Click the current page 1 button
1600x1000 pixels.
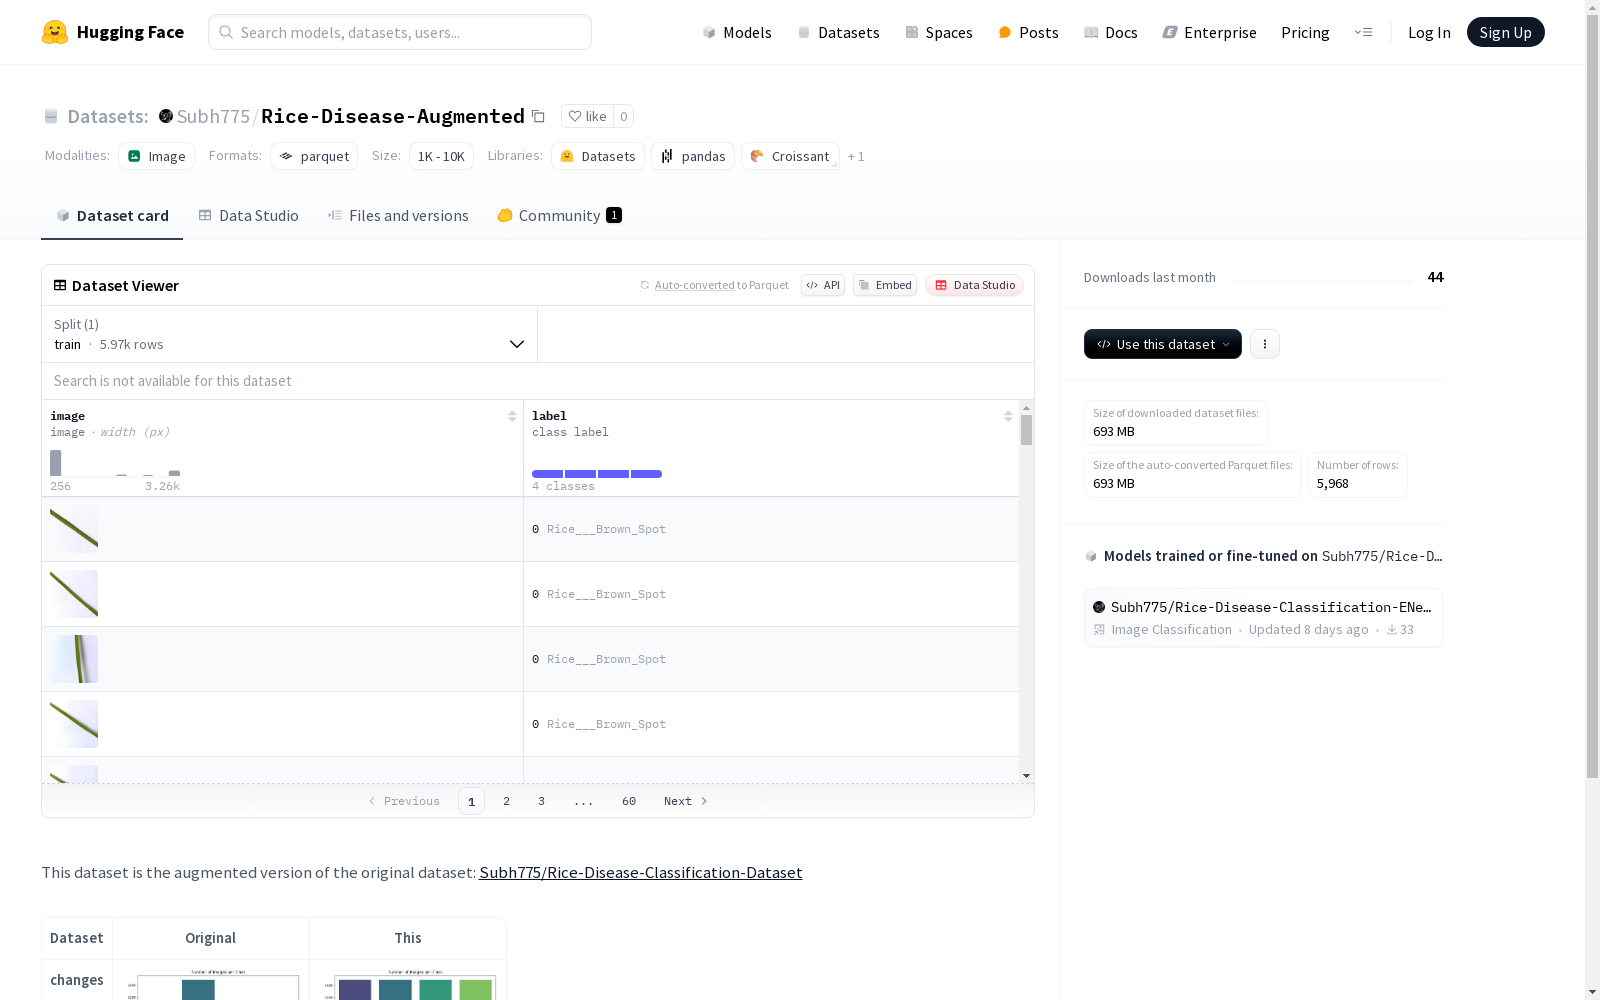coord(471,801)
